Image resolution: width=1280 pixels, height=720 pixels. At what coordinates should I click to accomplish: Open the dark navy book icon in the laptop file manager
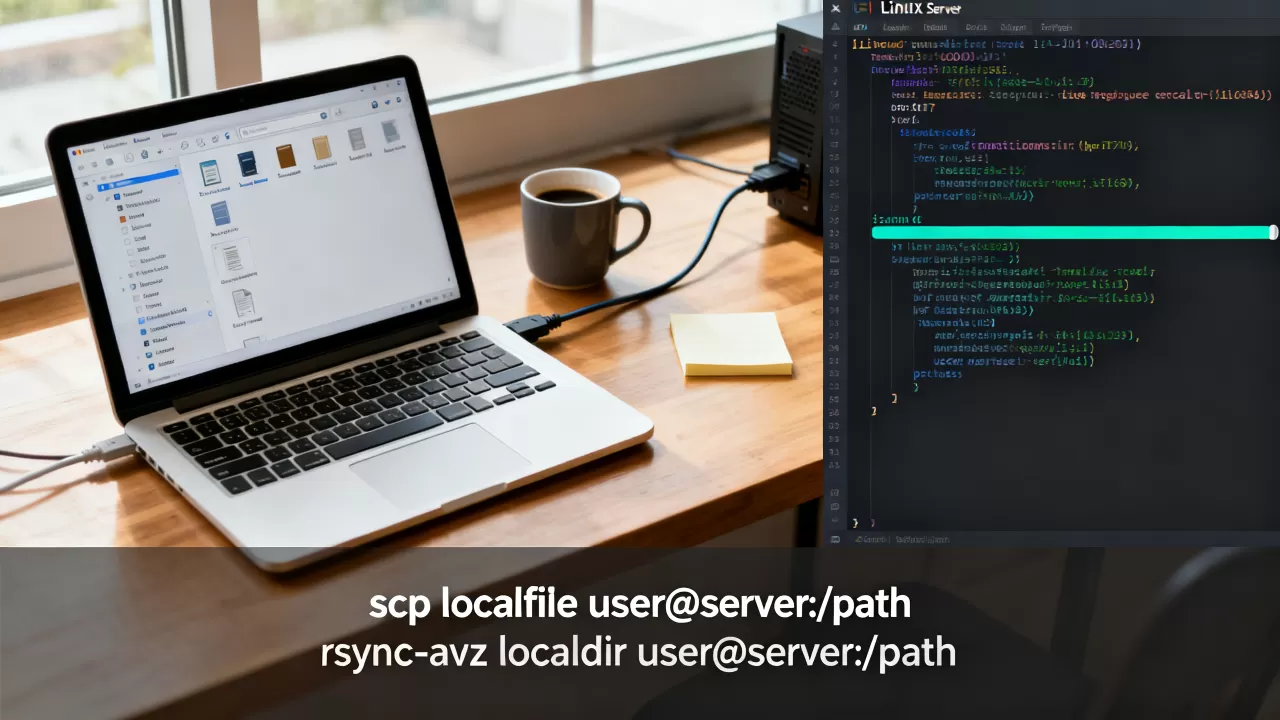pyautogui.click(x=248, y=164)
